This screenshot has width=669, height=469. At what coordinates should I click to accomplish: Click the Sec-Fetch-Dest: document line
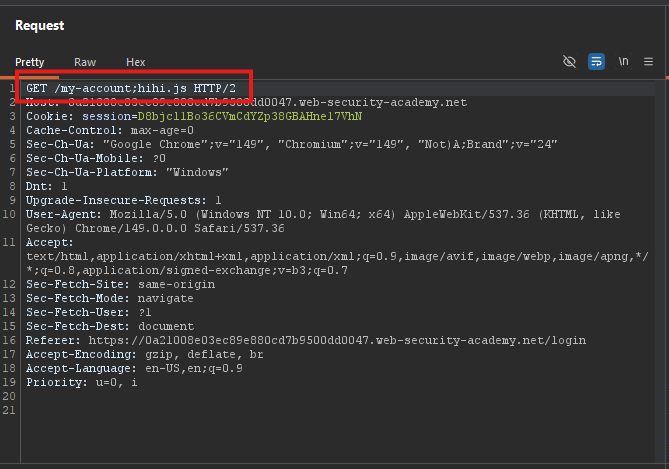110,326
